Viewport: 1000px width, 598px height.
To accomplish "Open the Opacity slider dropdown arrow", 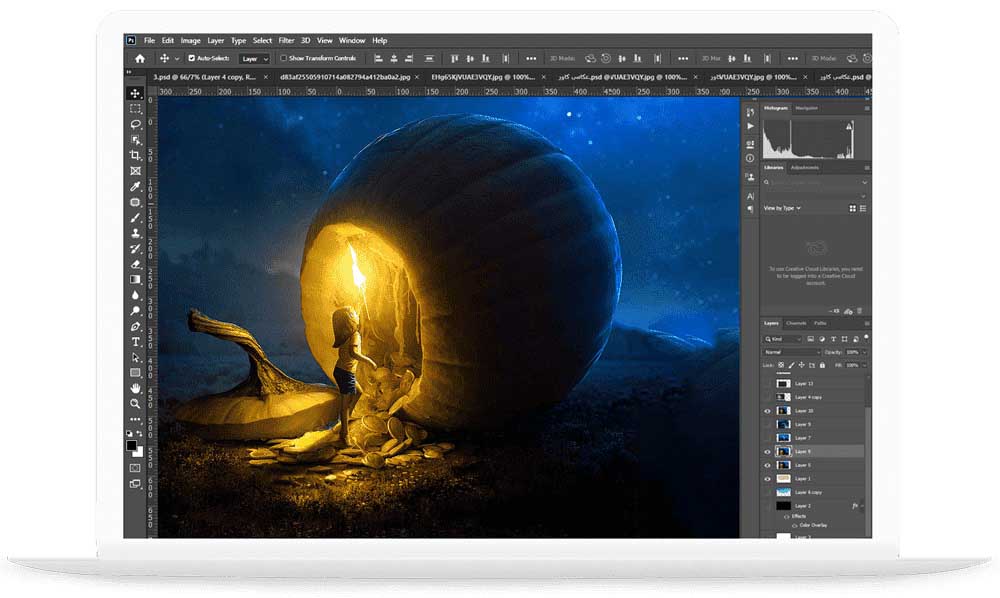I will coord(865,352).
